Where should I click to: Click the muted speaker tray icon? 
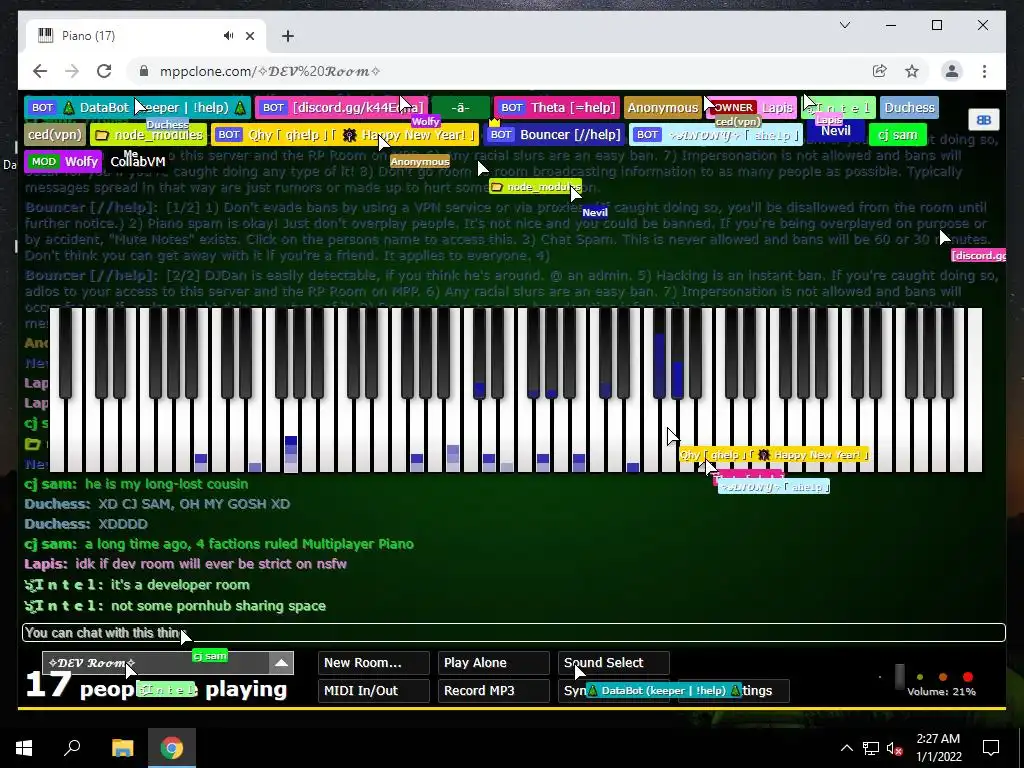pos(895,748)
